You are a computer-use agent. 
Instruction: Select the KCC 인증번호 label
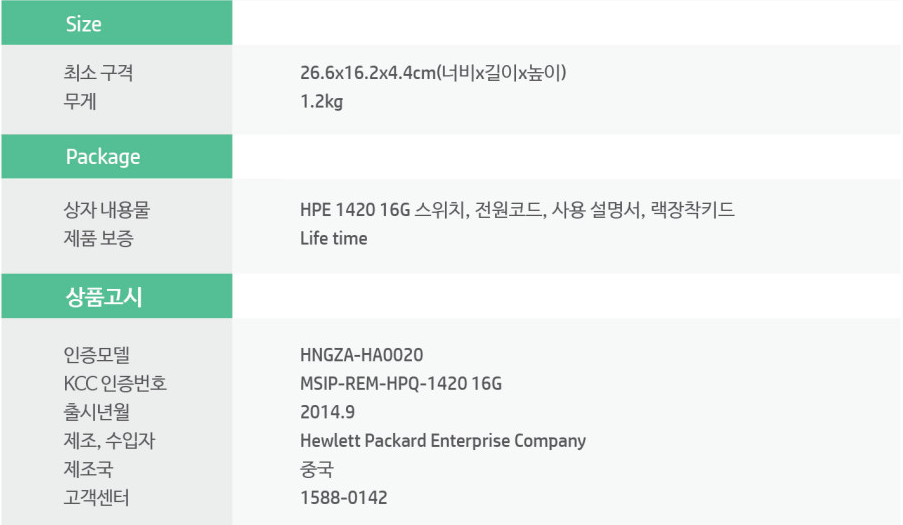pyautogui.click(x=115, y=383)
